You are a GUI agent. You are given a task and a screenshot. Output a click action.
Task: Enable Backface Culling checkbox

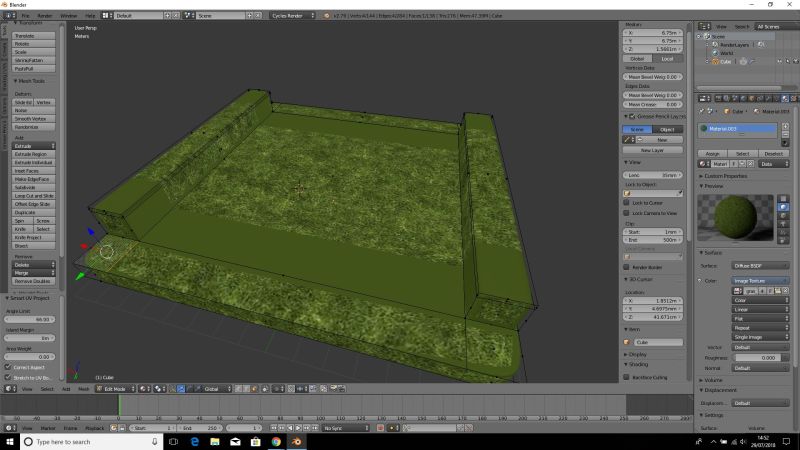[627, 377]
